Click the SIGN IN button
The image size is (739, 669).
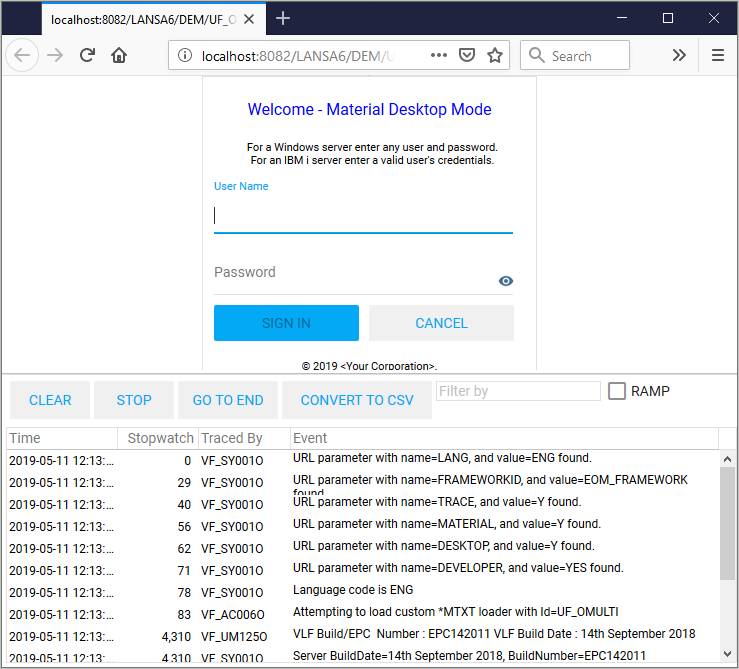286,323
